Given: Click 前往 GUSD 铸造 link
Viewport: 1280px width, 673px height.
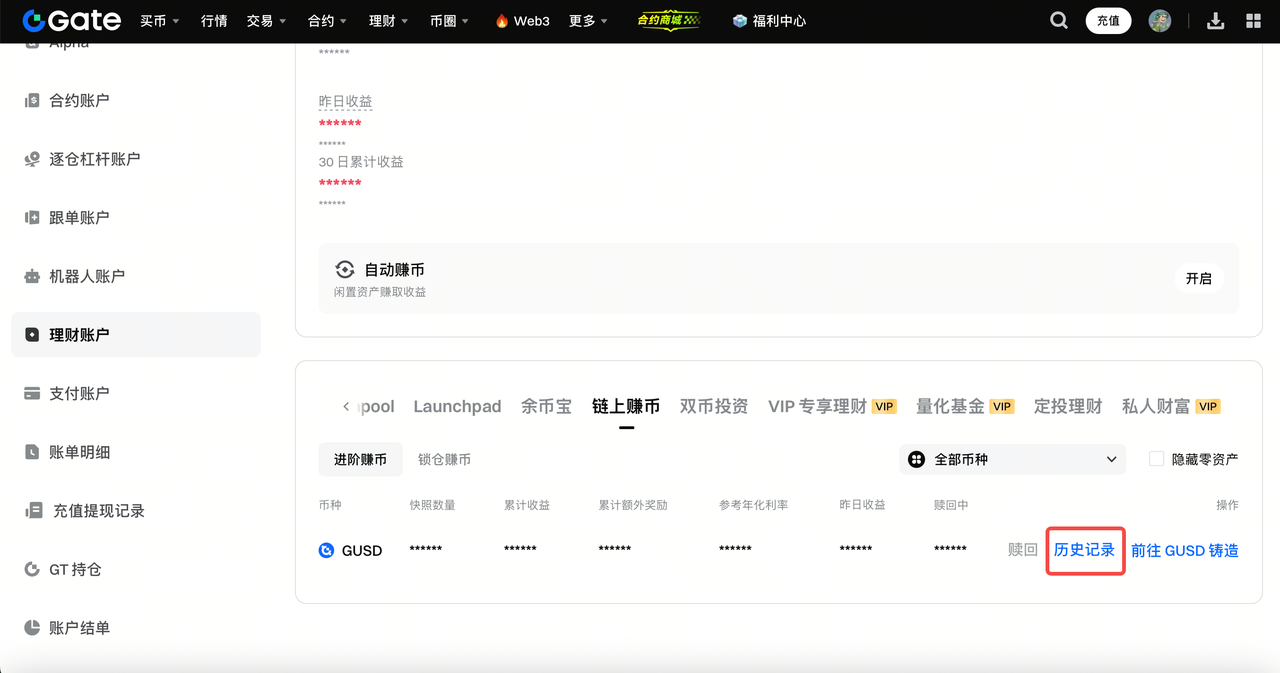Looking at the screenshot, I should 1184,550.
